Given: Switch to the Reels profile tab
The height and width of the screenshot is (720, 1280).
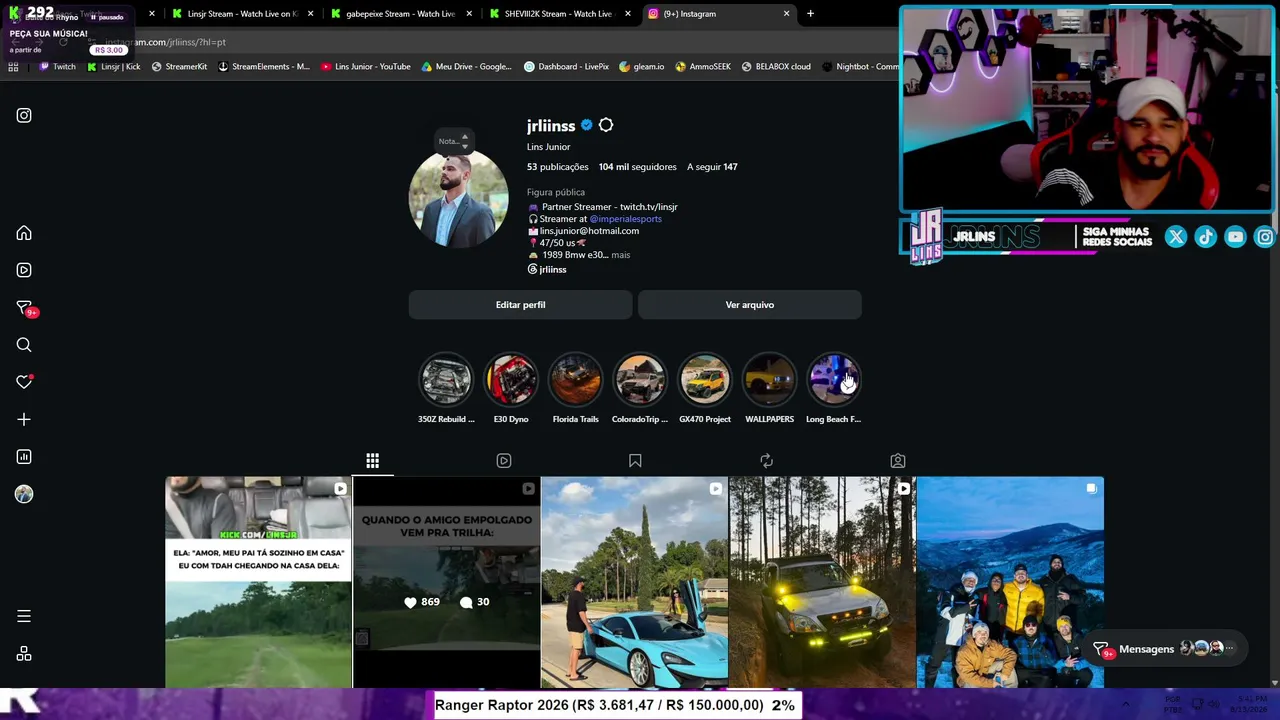Looking at the screenshot, I should pos(504,461).
